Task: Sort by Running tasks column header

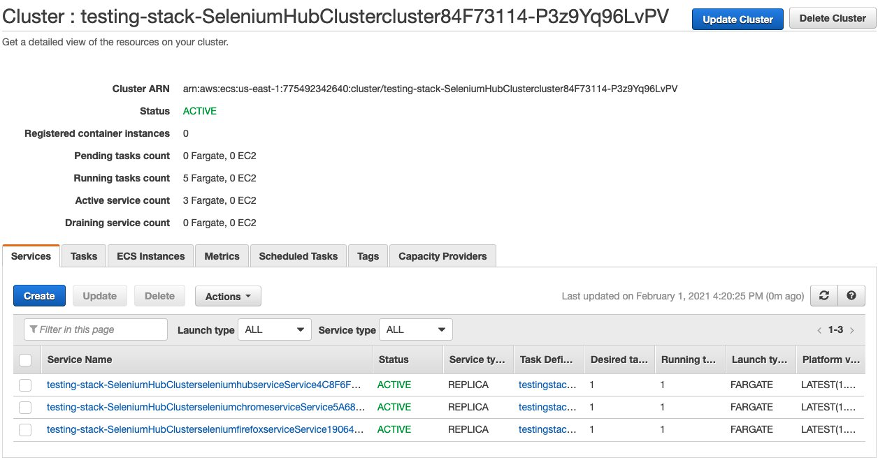Action: click(688, 360)
